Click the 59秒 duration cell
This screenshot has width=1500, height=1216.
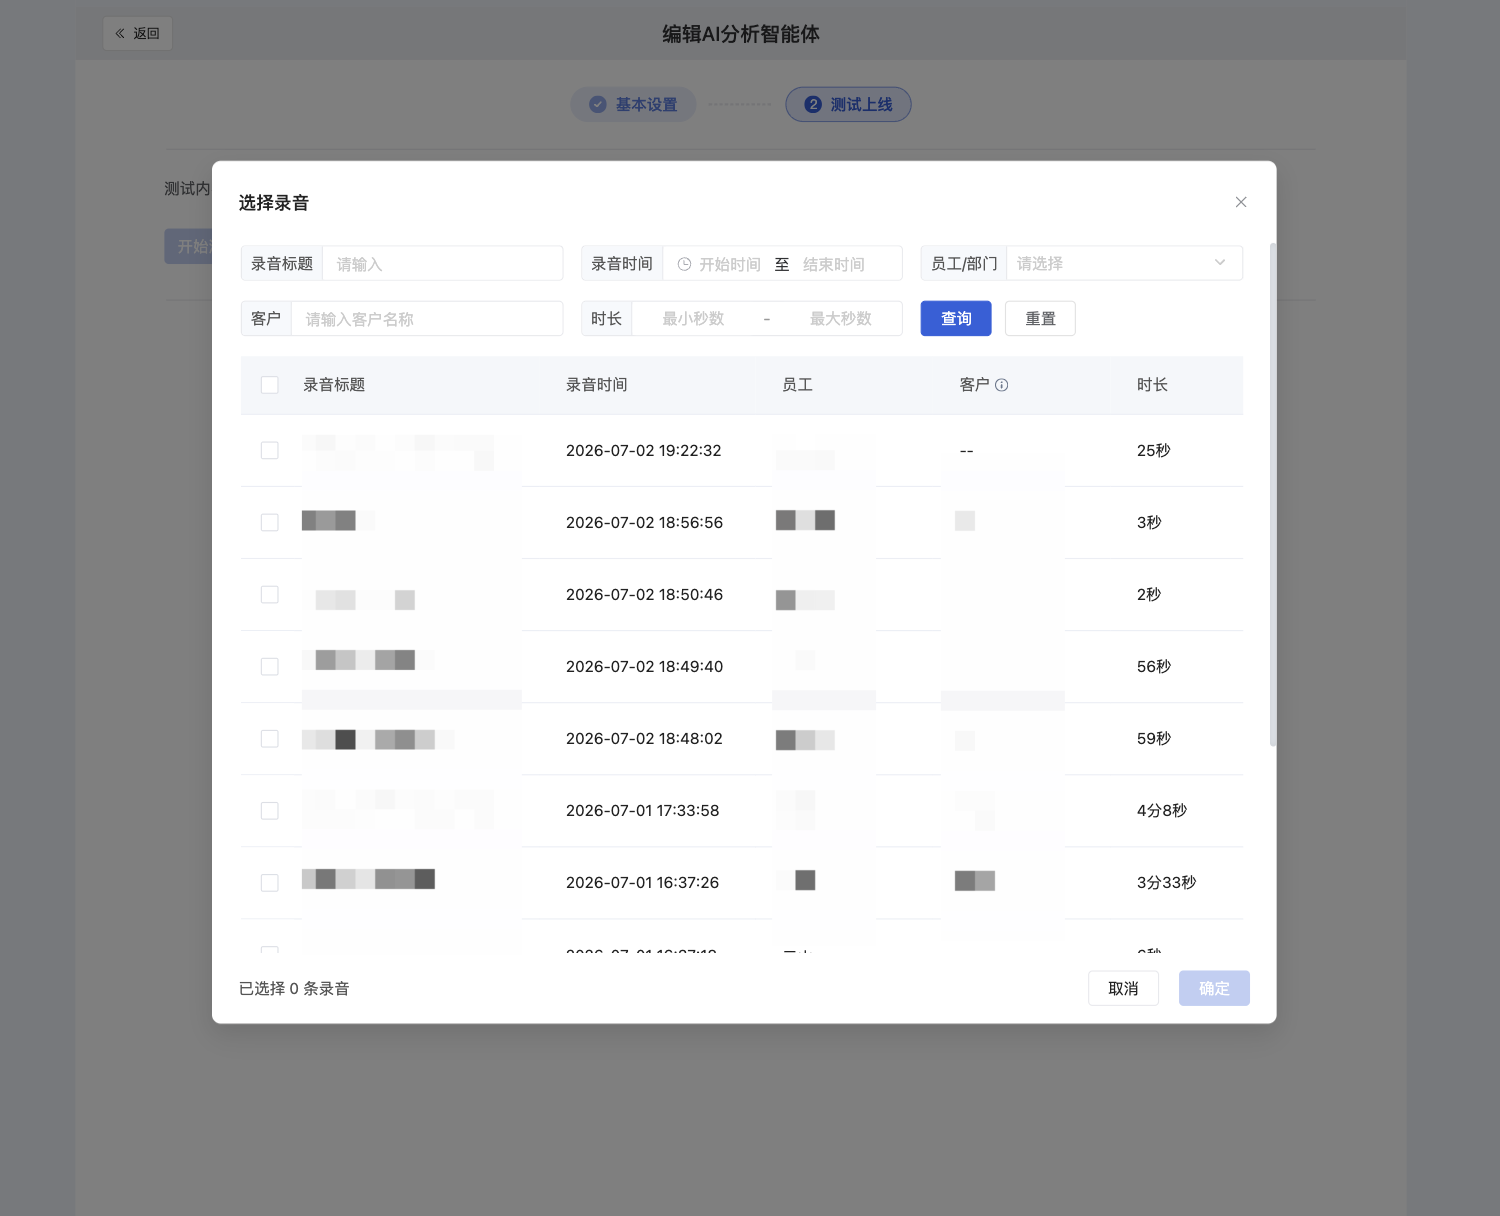(x=1154, y=739)
